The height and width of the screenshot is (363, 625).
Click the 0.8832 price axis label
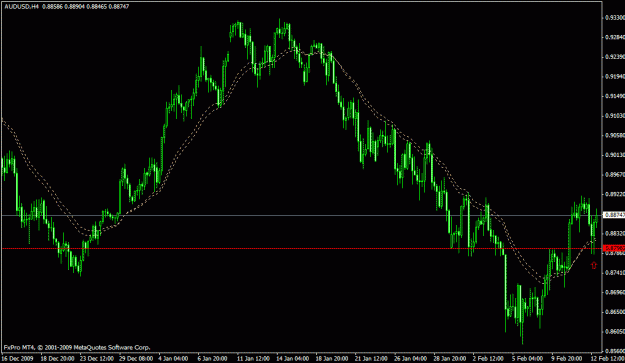tap(615, 233)
